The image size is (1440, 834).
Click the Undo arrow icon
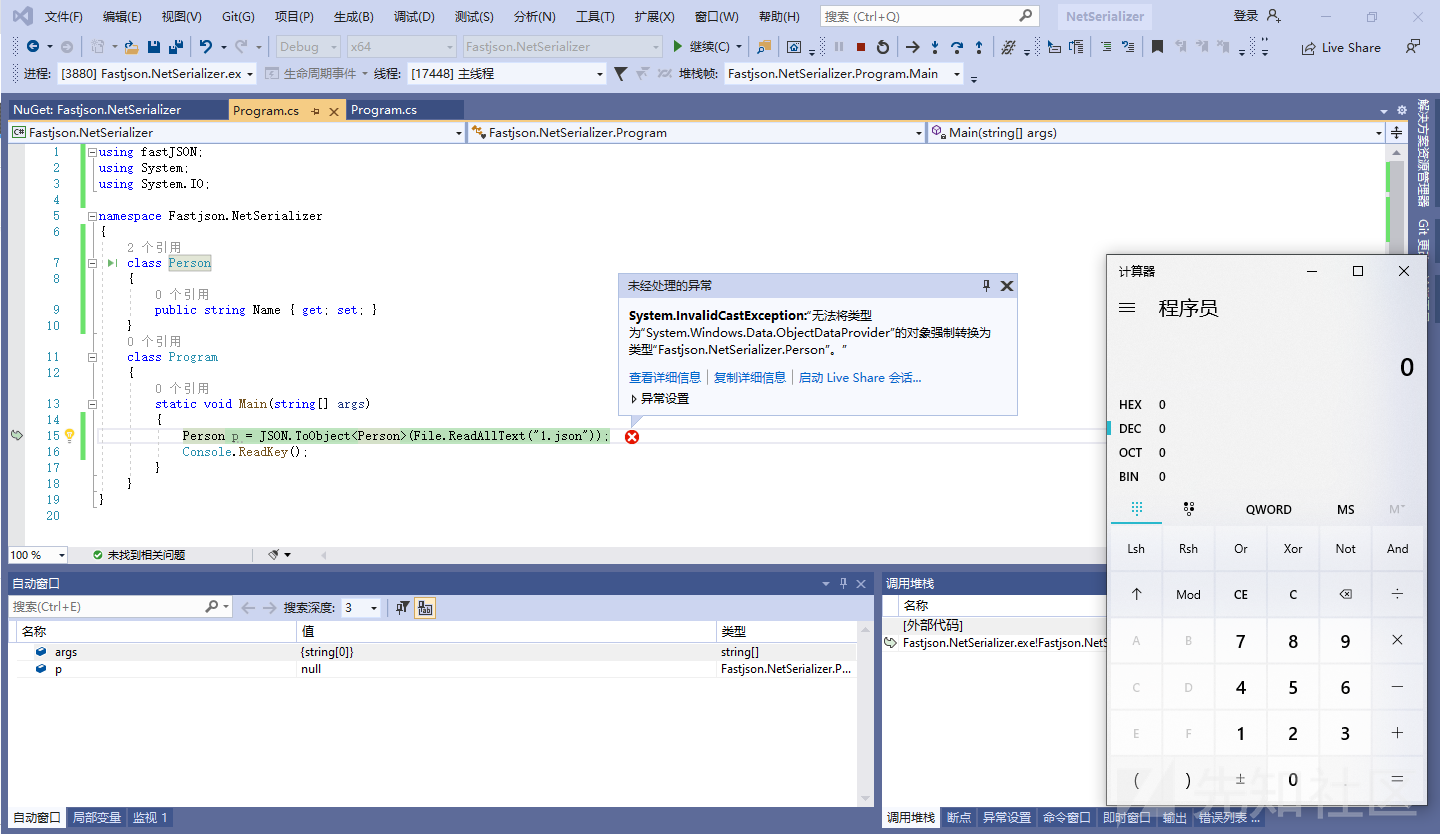click(206, 47)
